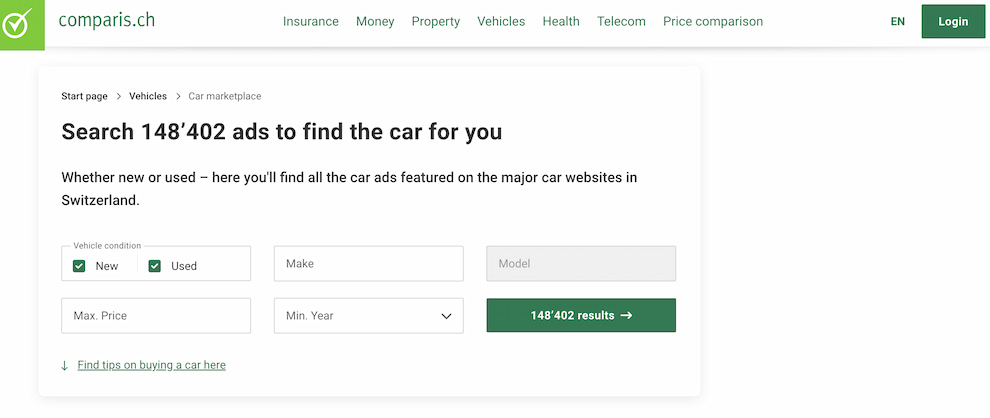The width and height of the screenshot is (990, 418).
Task: Focus the Max. Price input field
Action: [155, 316]
